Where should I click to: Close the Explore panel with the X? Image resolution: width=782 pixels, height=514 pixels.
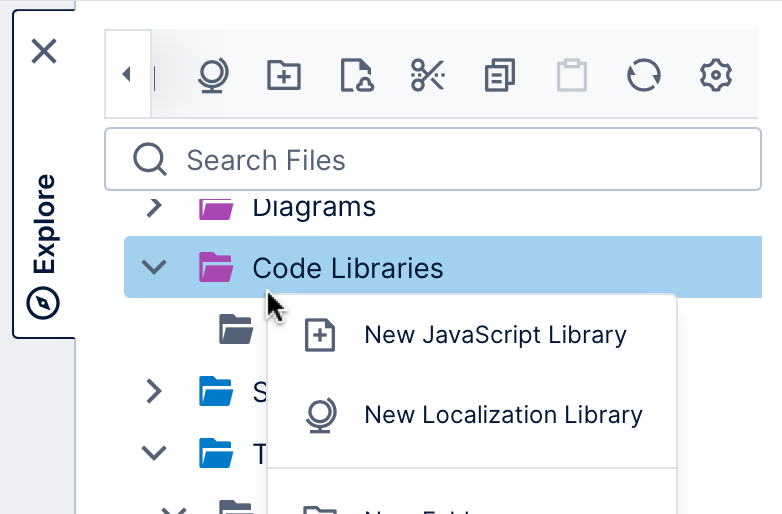point(44,51)
